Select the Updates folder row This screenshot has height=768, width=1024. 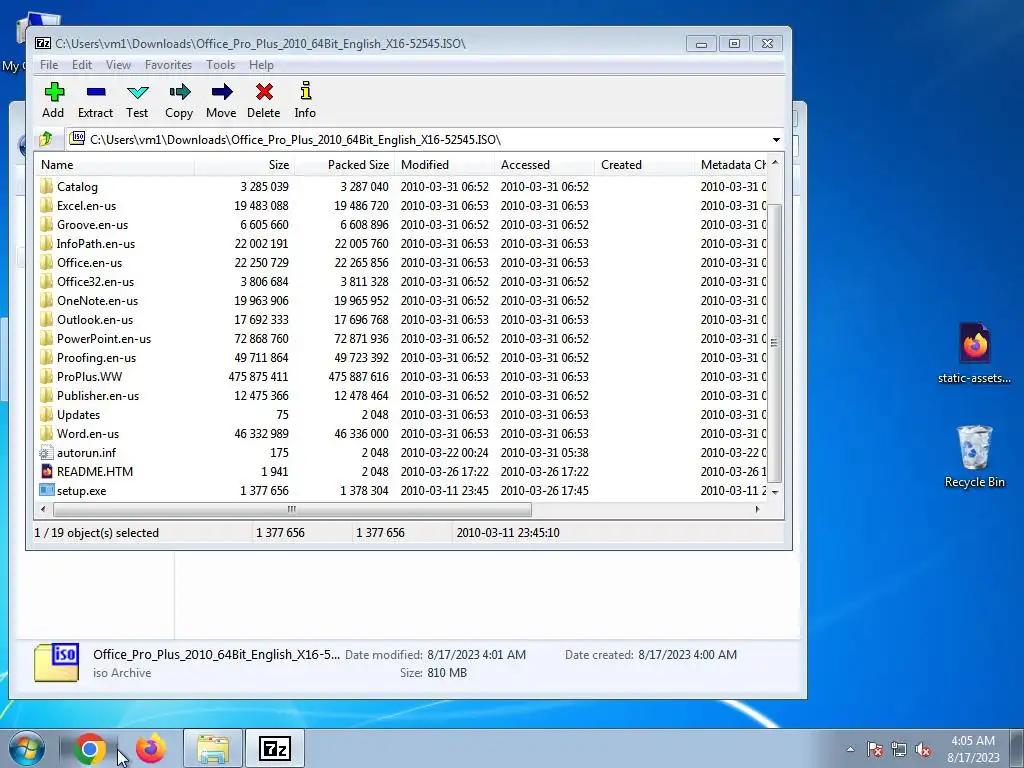tap(400, 415)
